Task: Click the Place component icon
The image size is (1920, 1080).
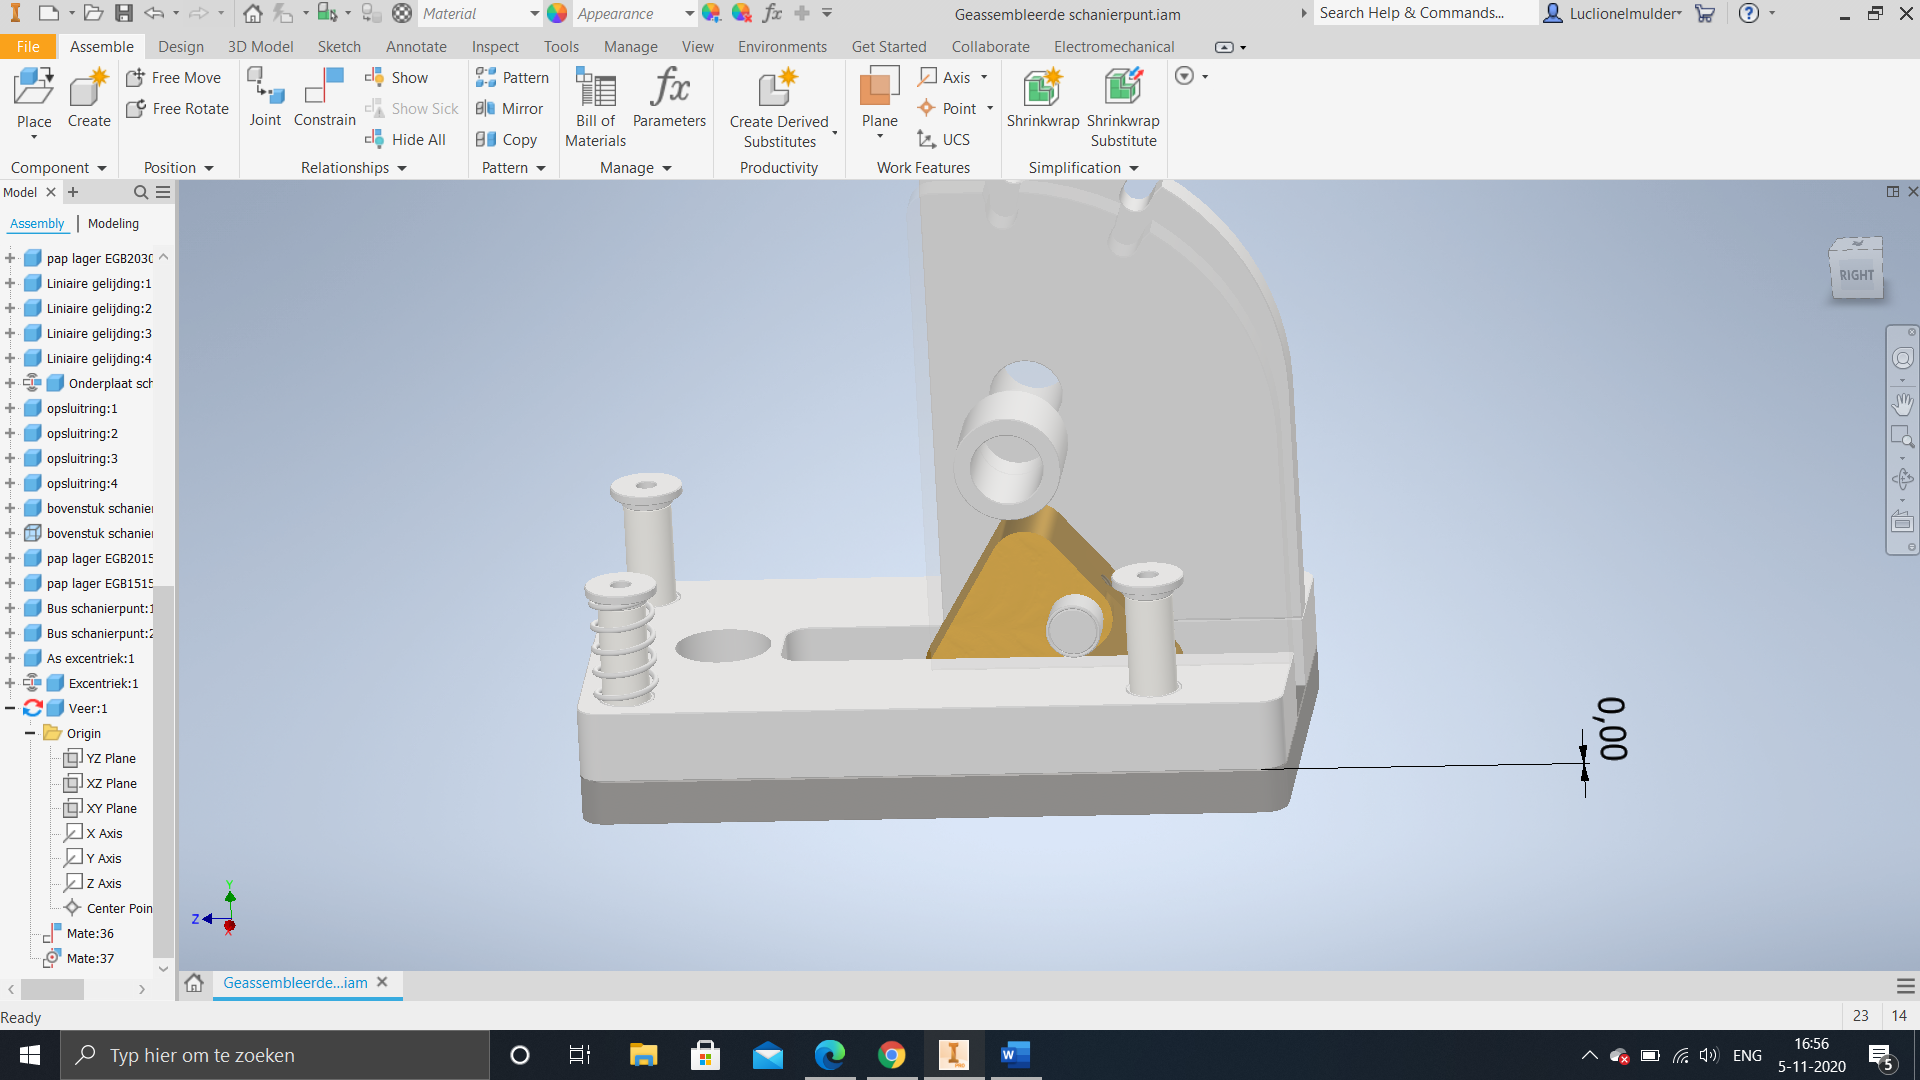Action: [34, 87]
